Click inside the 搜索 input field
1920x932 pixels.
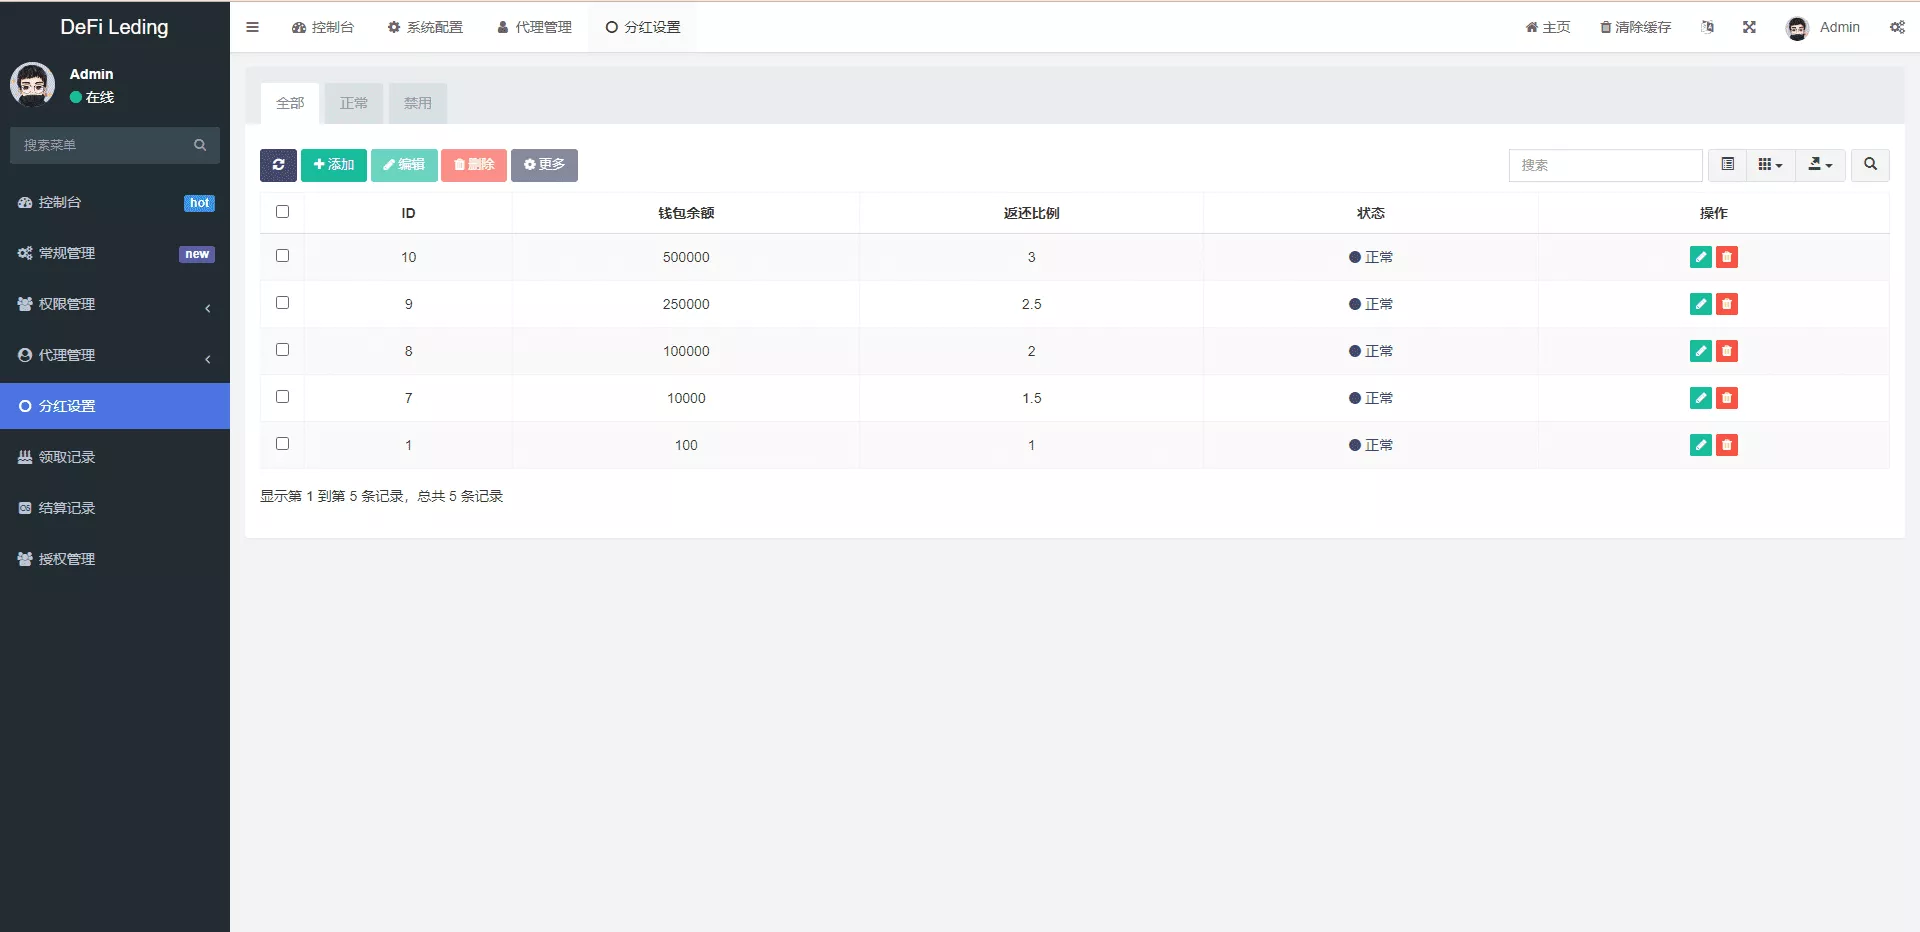click(1605, 165)
